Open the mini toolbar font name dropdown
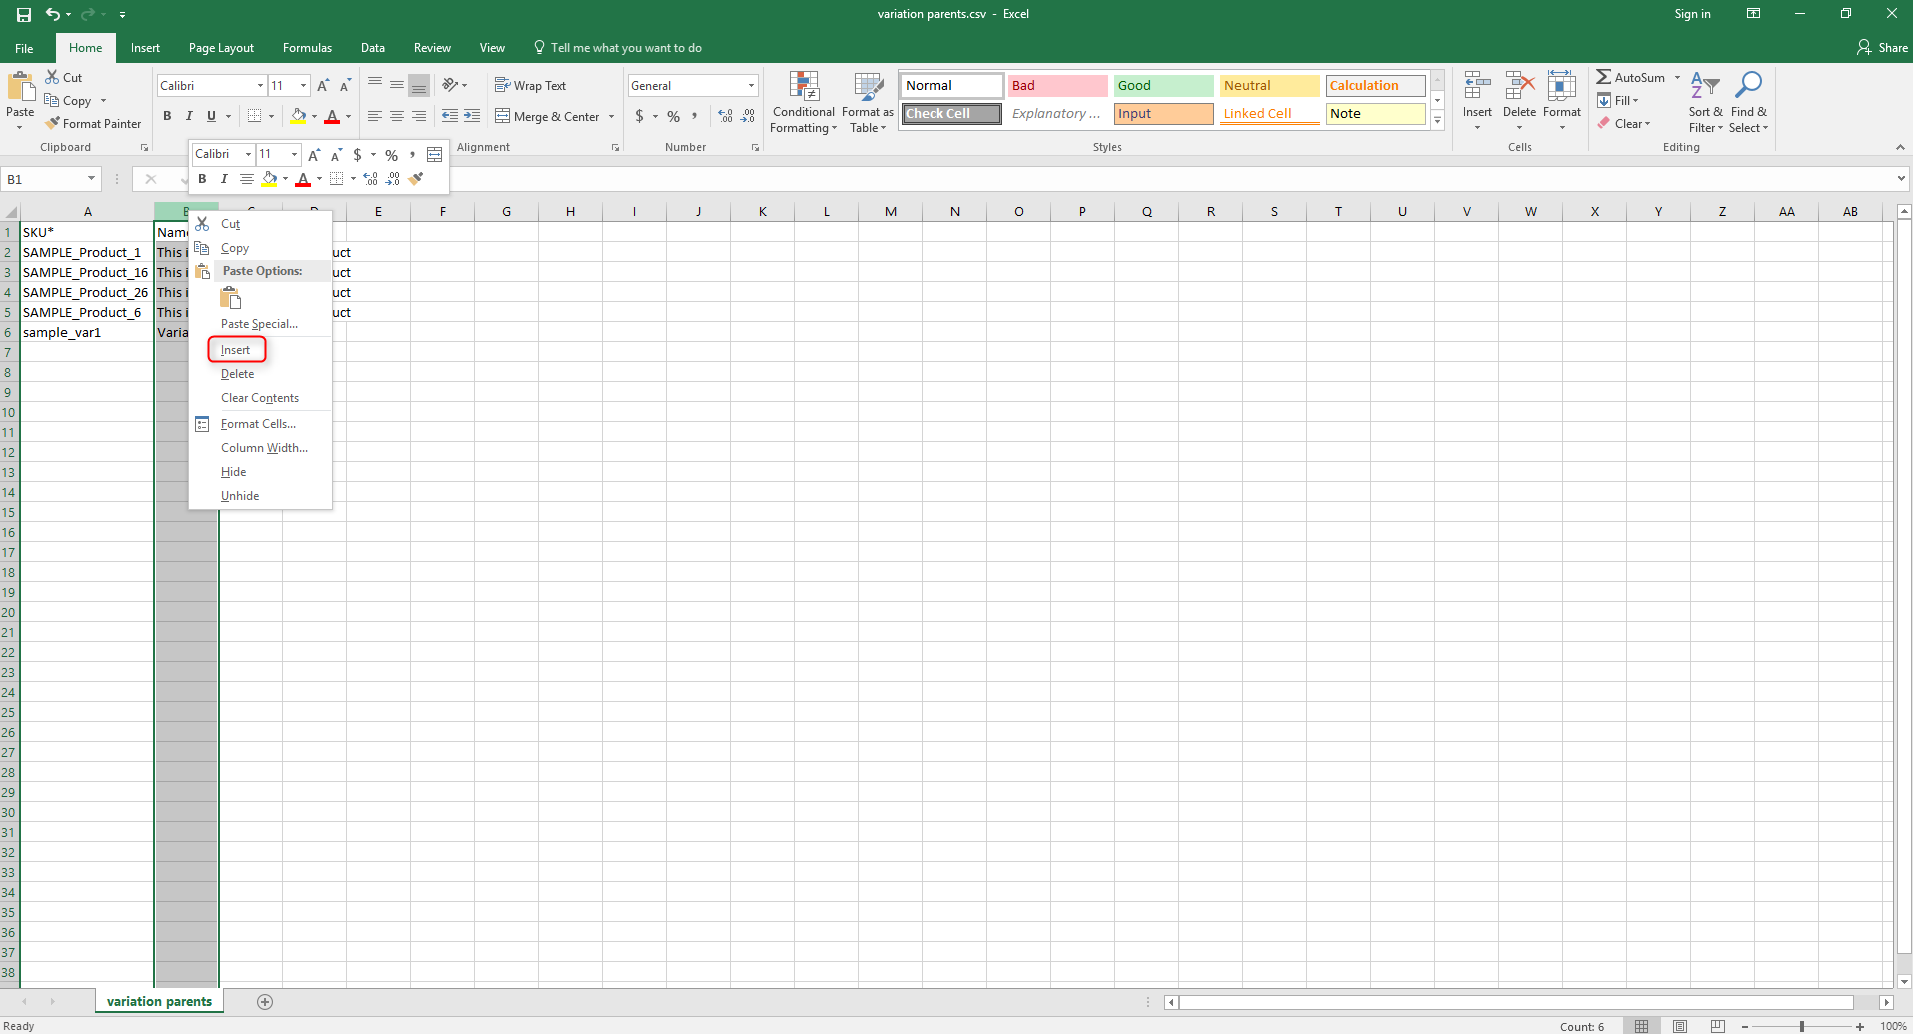Image resolution: width=1913 pixels, height=1034 pixels. tap(248, 154)
